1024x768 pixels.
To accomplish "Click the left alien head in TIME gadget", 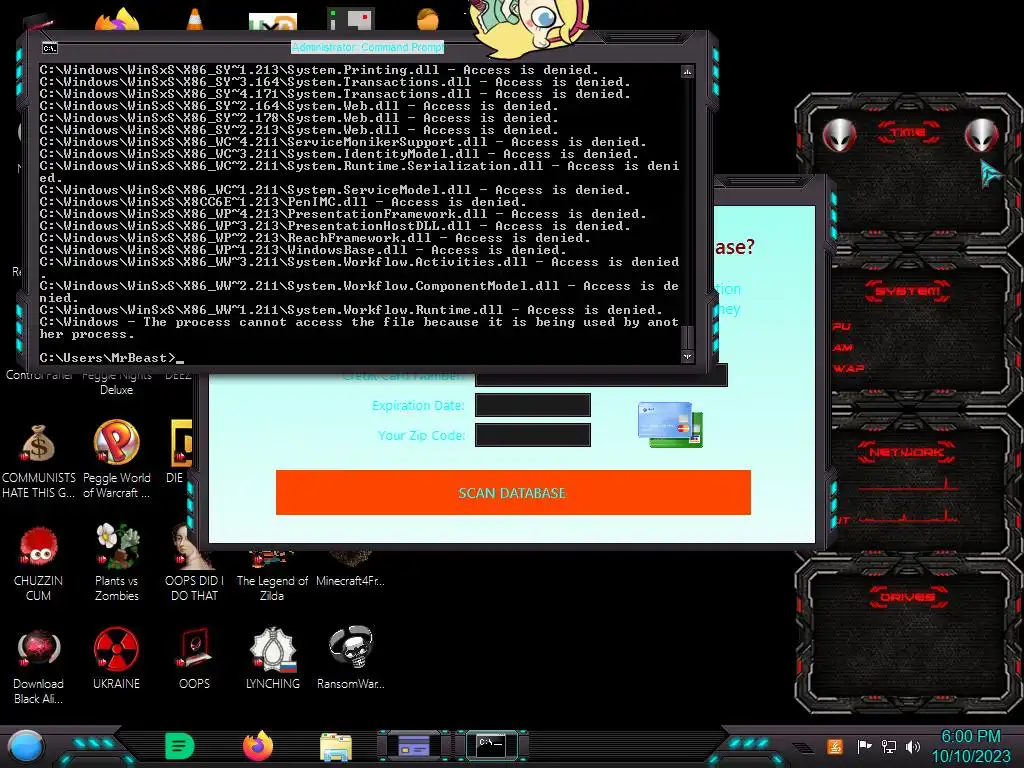I will tap(839, 135).
